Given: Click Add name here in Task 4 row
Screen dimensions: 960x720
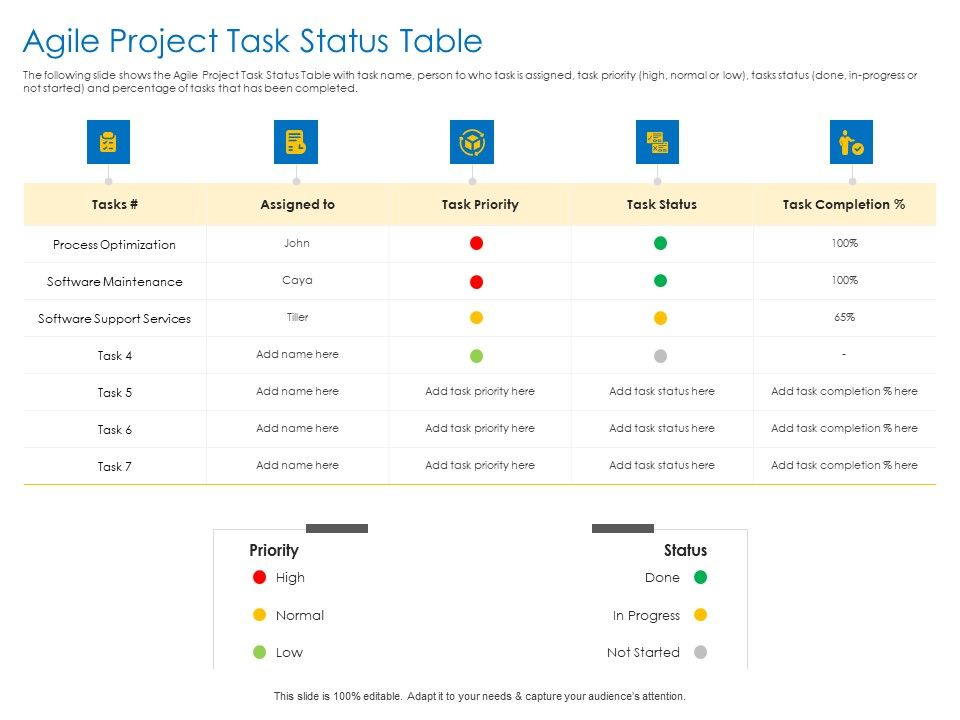Looking at the screenshot, I should (x=298, y=354).
